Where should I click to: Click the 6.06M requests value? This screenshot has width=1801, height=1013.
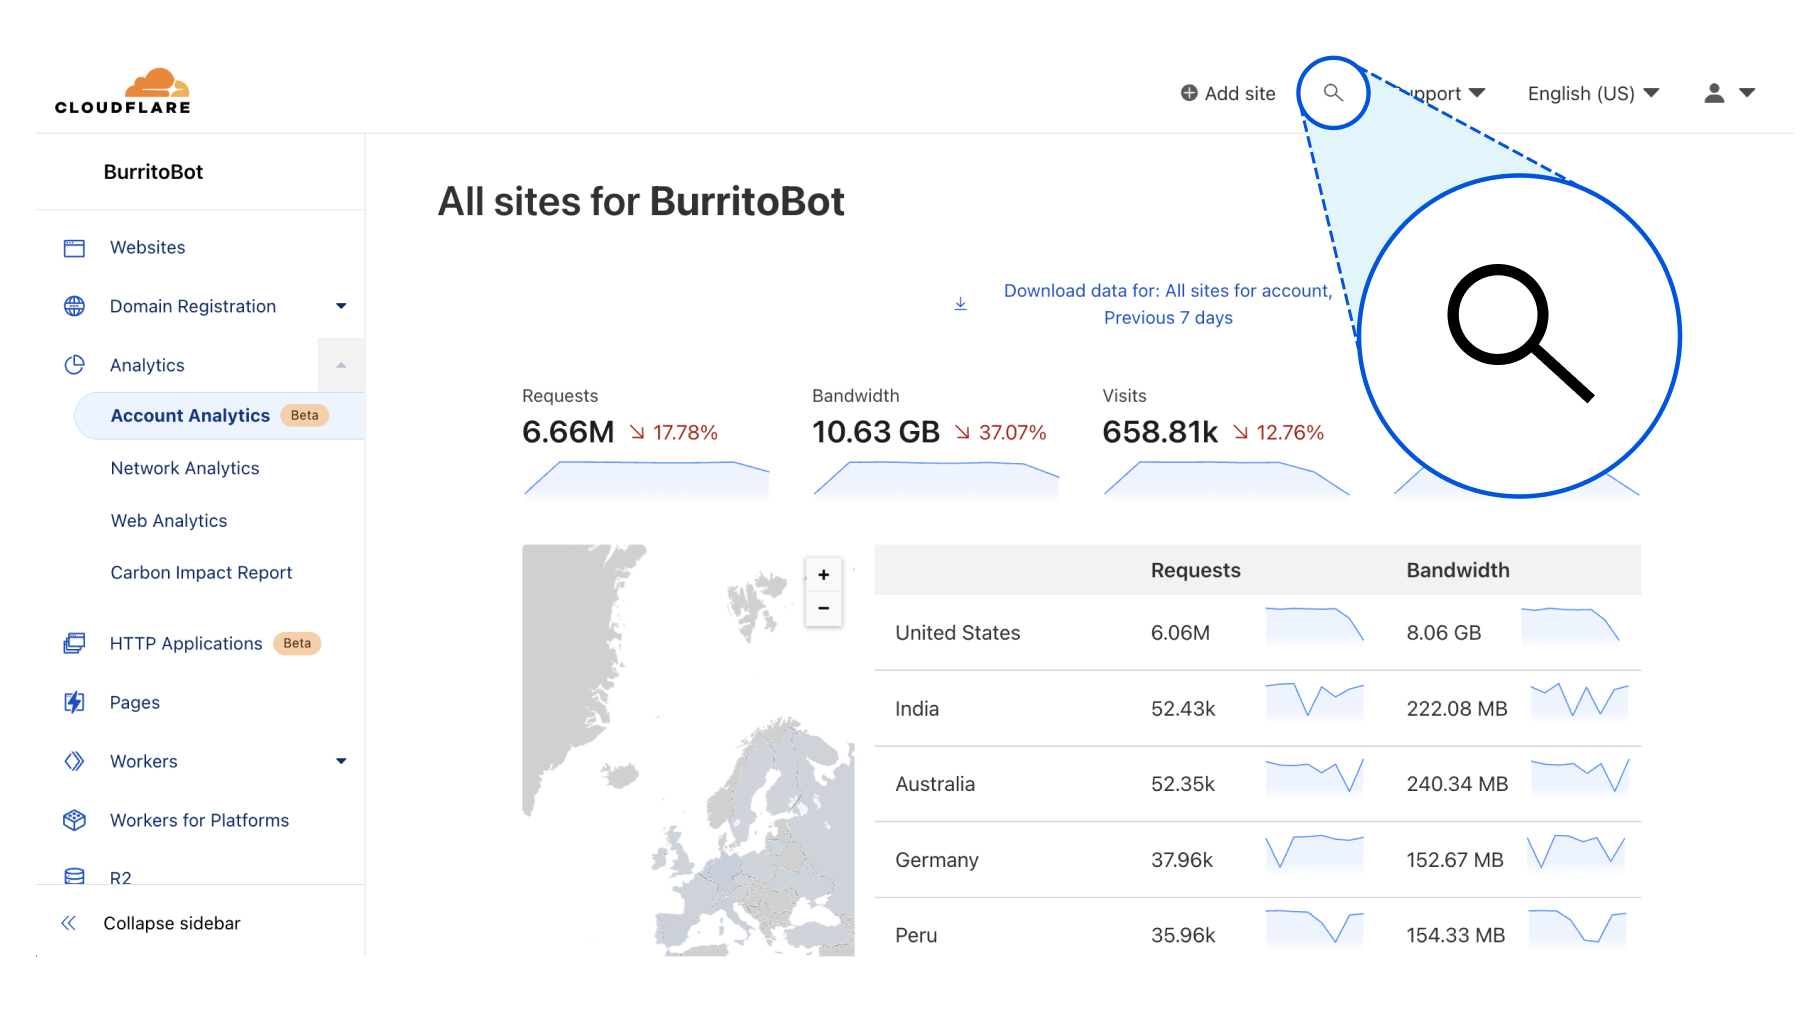coord(1180,633)
